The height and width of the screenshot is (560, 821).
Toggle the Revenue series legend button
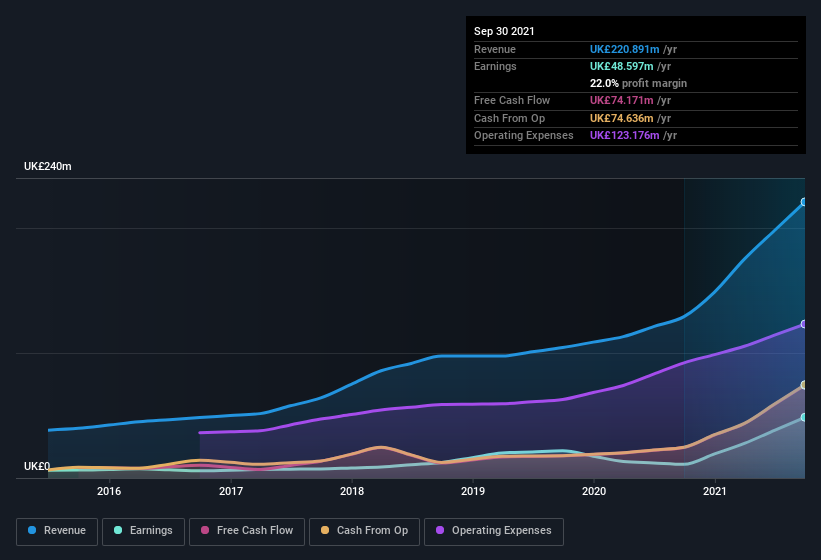click(57, 530)
